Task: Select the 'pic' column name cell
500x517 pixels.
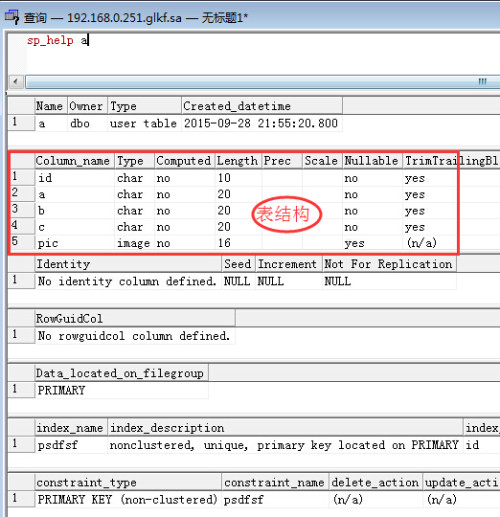Action: tap(75, 243)
